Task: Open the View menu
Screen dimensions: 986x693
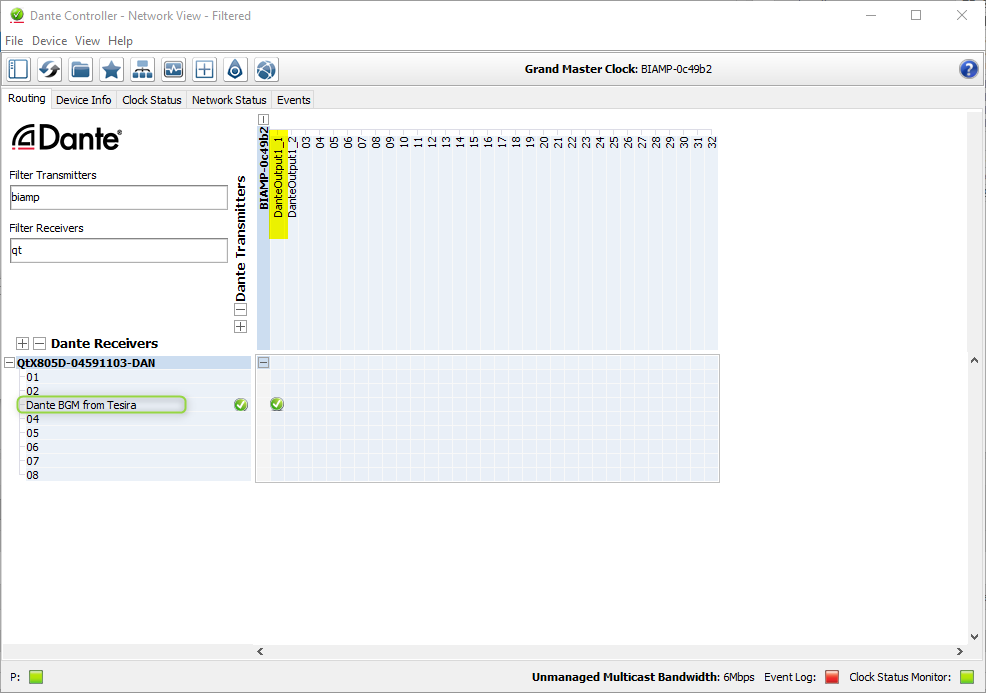Action: (87, 41)
